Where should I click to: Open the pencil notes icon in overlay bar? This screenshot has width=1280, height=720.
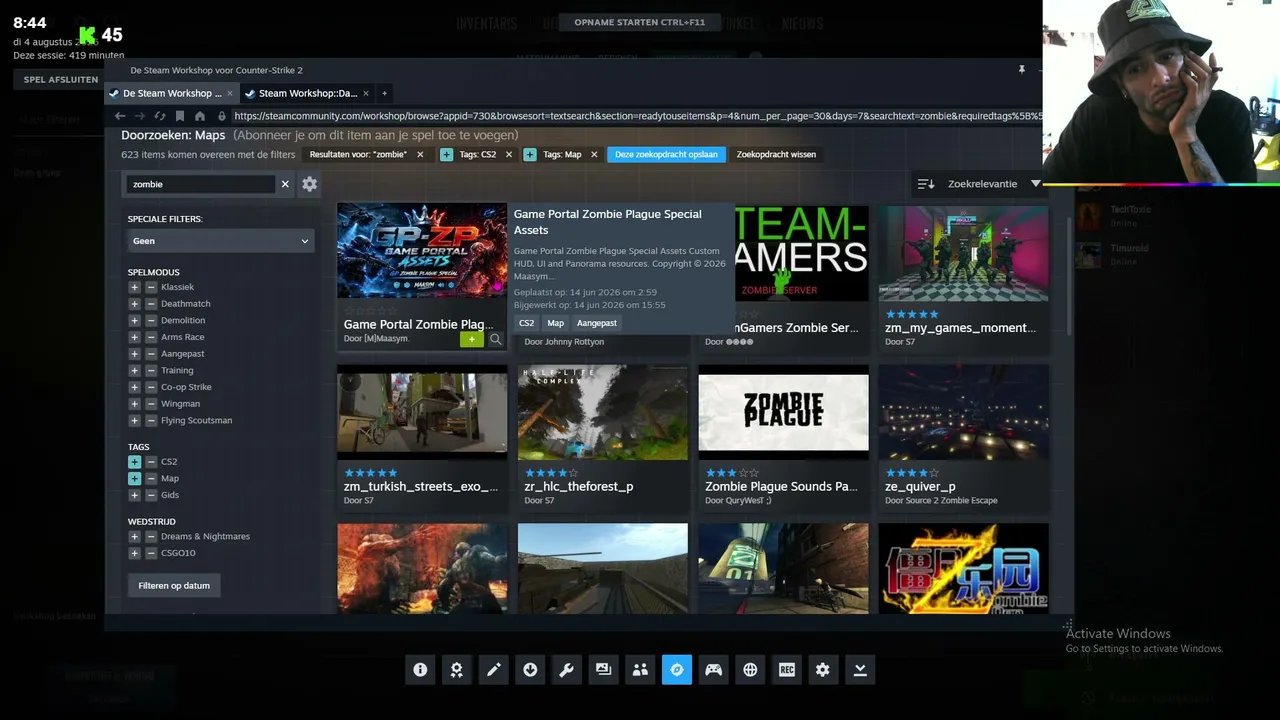click(x=493, y=670)
